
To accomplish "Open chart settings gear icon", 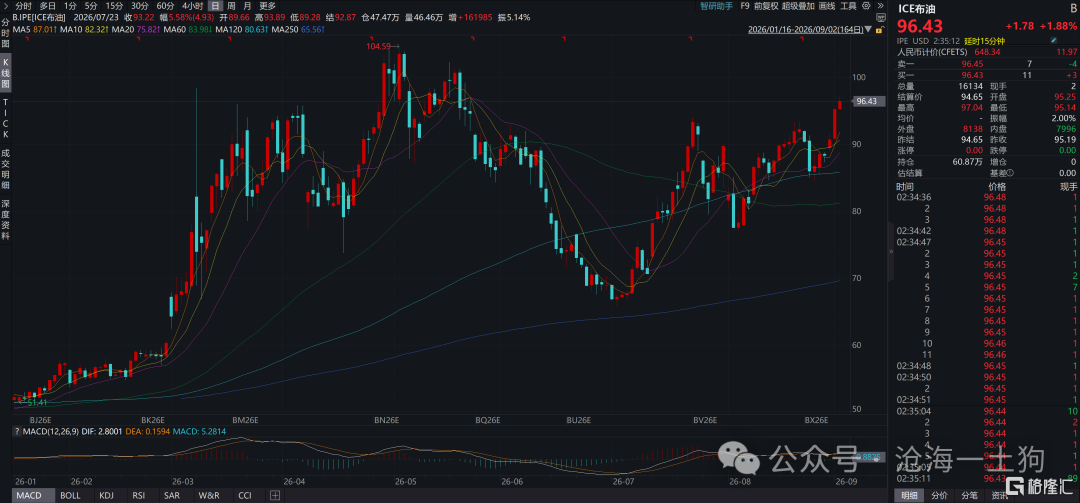I will pyautogui.click(x=866, y=6).
